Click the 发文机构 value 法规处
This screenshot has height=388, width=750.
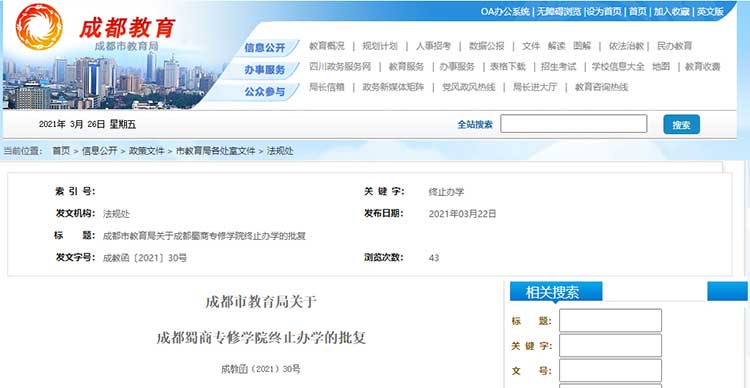click(x=116, y=214)
